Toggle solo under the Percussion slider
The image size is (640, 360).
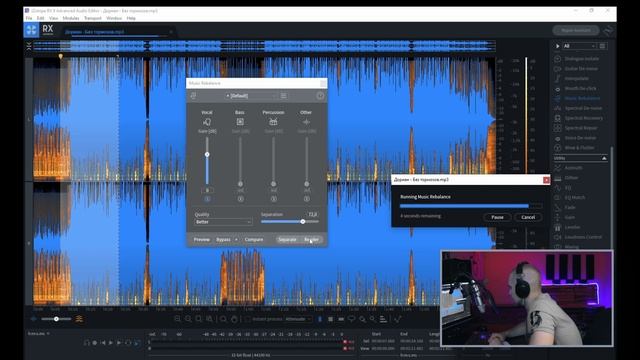pos(273,199)
